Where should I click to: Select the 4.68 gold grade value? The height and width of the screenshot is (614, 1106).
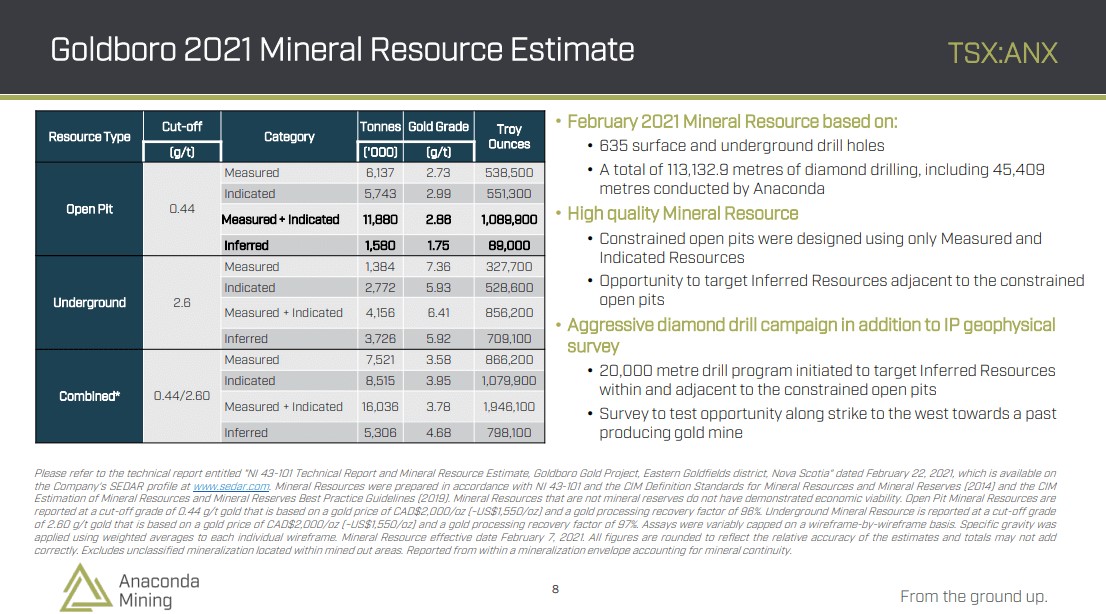tap(439, 433)
